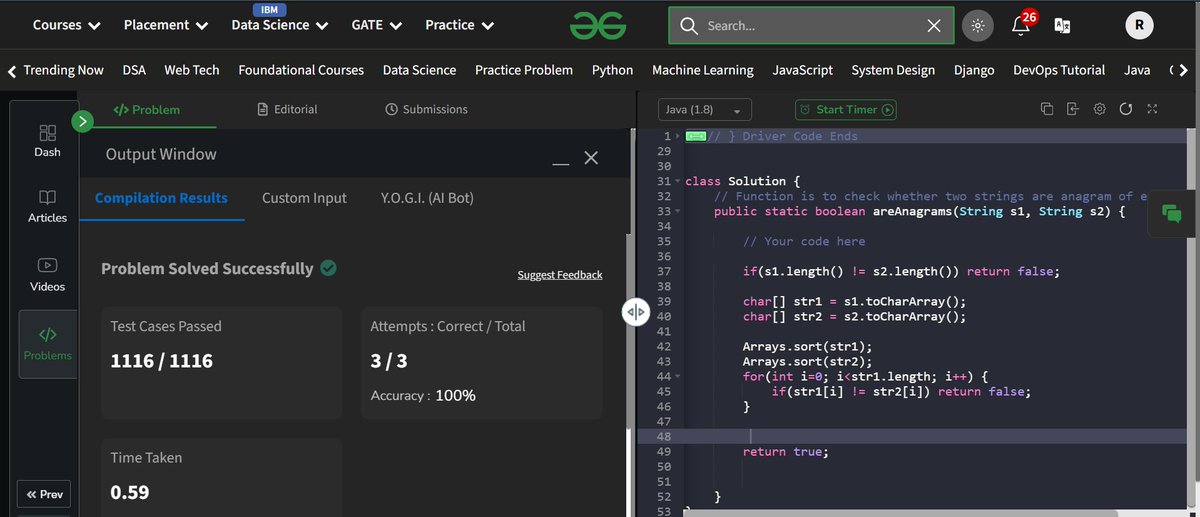The height and width of the screenshot is (517, 1200).
Task: Open the Courses dropdown menu
Action: click(67, 25)
